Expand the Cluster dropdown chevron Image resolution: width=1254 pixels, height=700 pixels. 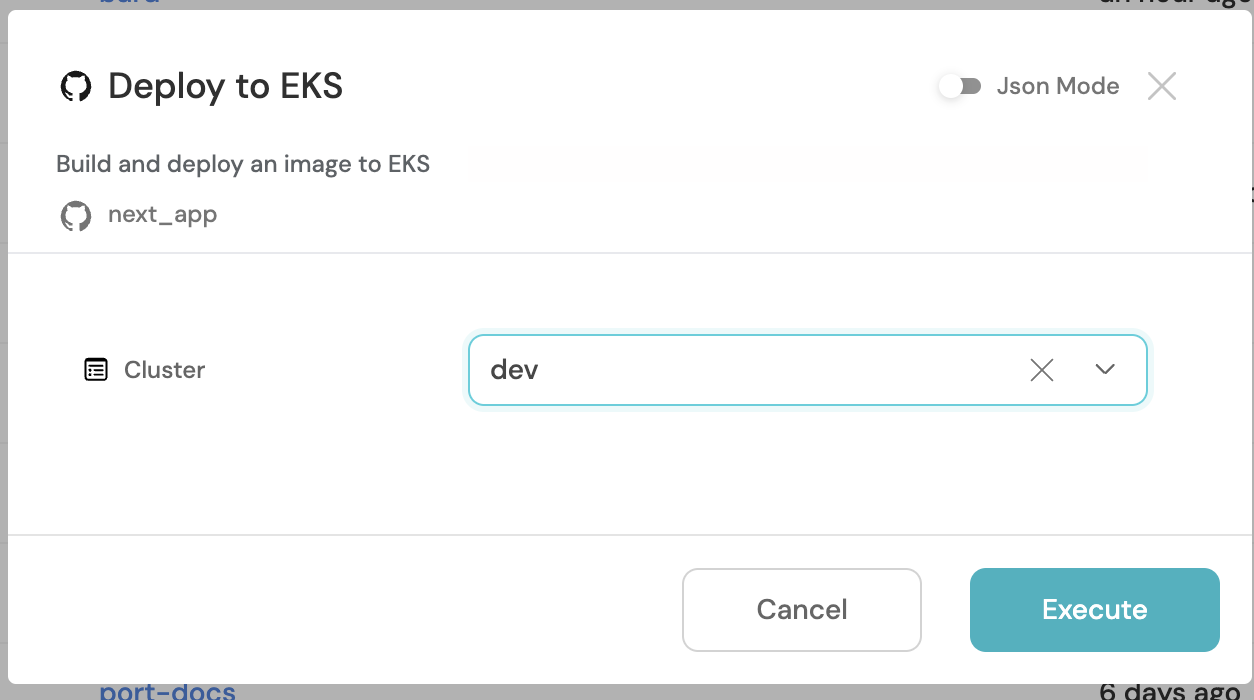tap(1104, 370)
